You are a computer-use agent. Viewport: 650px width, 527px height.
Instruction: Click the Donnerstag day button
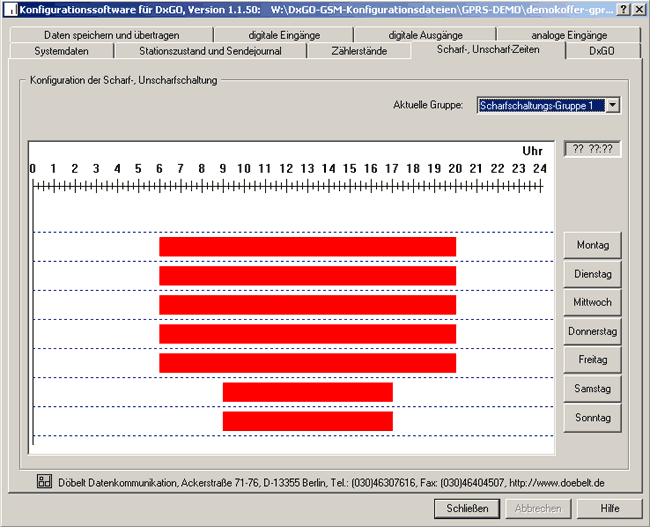click(x=592, y=331)
